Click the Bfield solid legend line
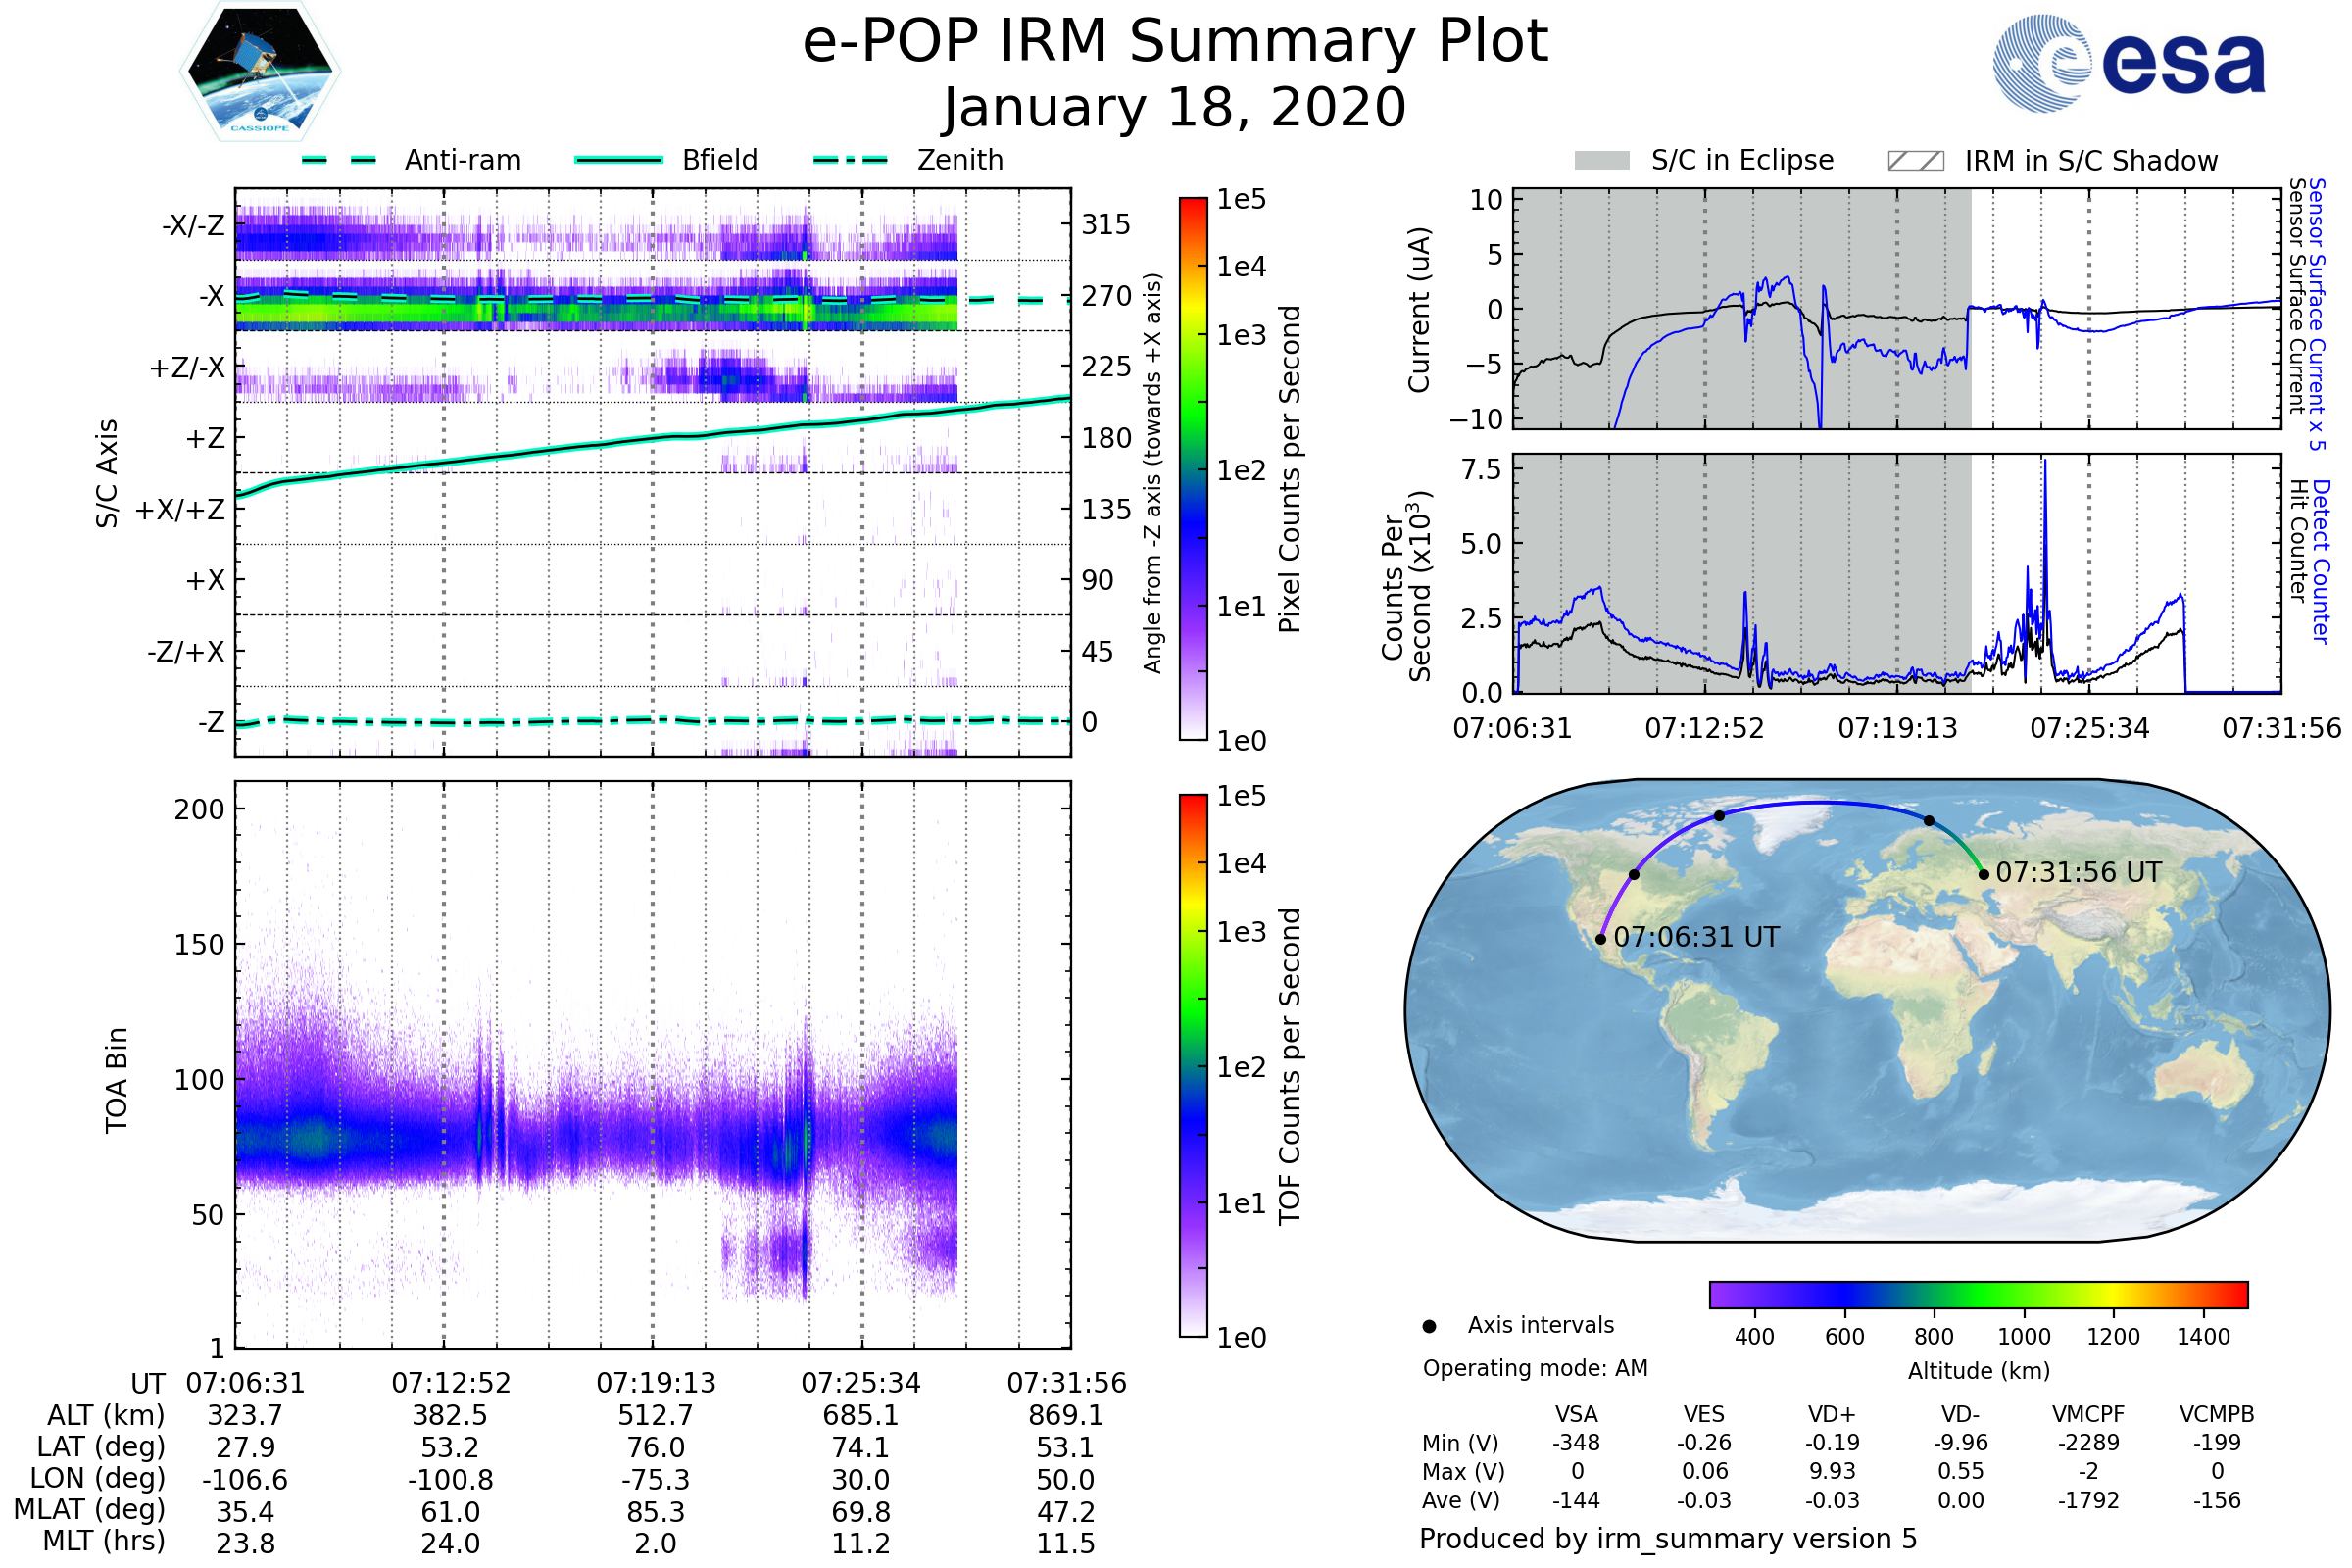Image resolution: width=2352 pixels, height=1568 pixels. 618,160
